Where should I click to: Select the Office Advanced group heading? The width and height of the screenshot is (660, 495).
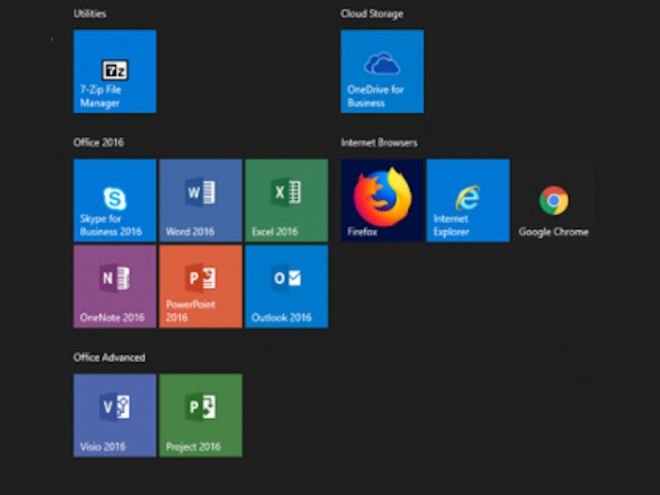click(x=109, y=357)
